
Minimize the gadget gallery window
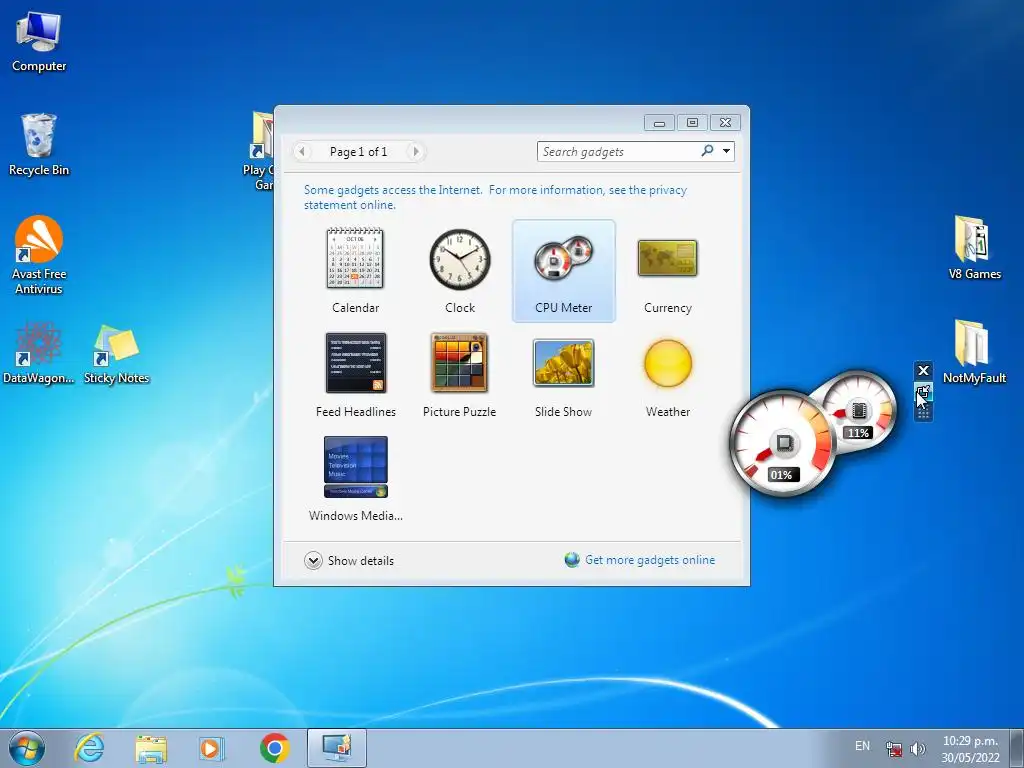(x=660, y=123)
